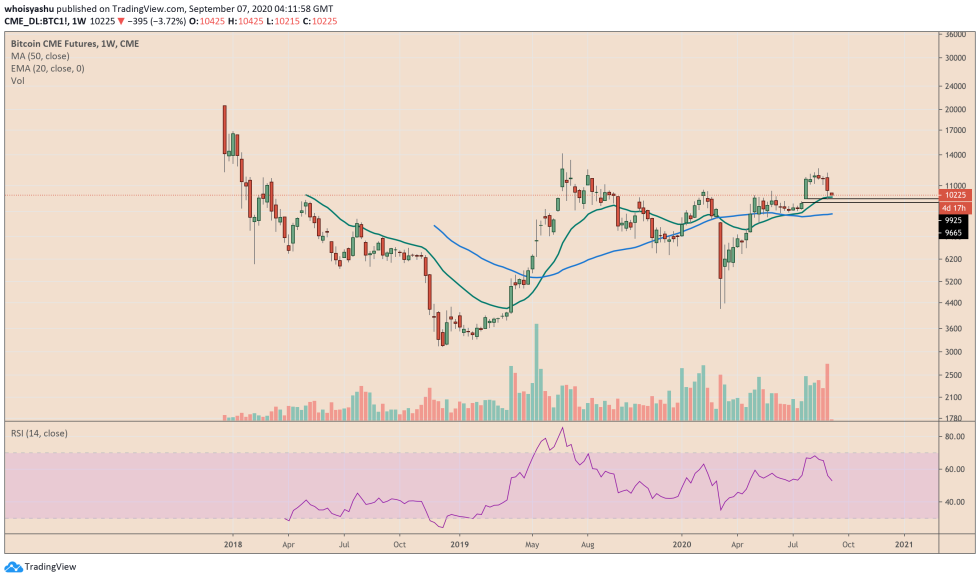Image resolution: width=980 pixels, height=580 pixels.
Task: Click the blue horizontal bar at the bottom
Action: (x=490, y=565)
